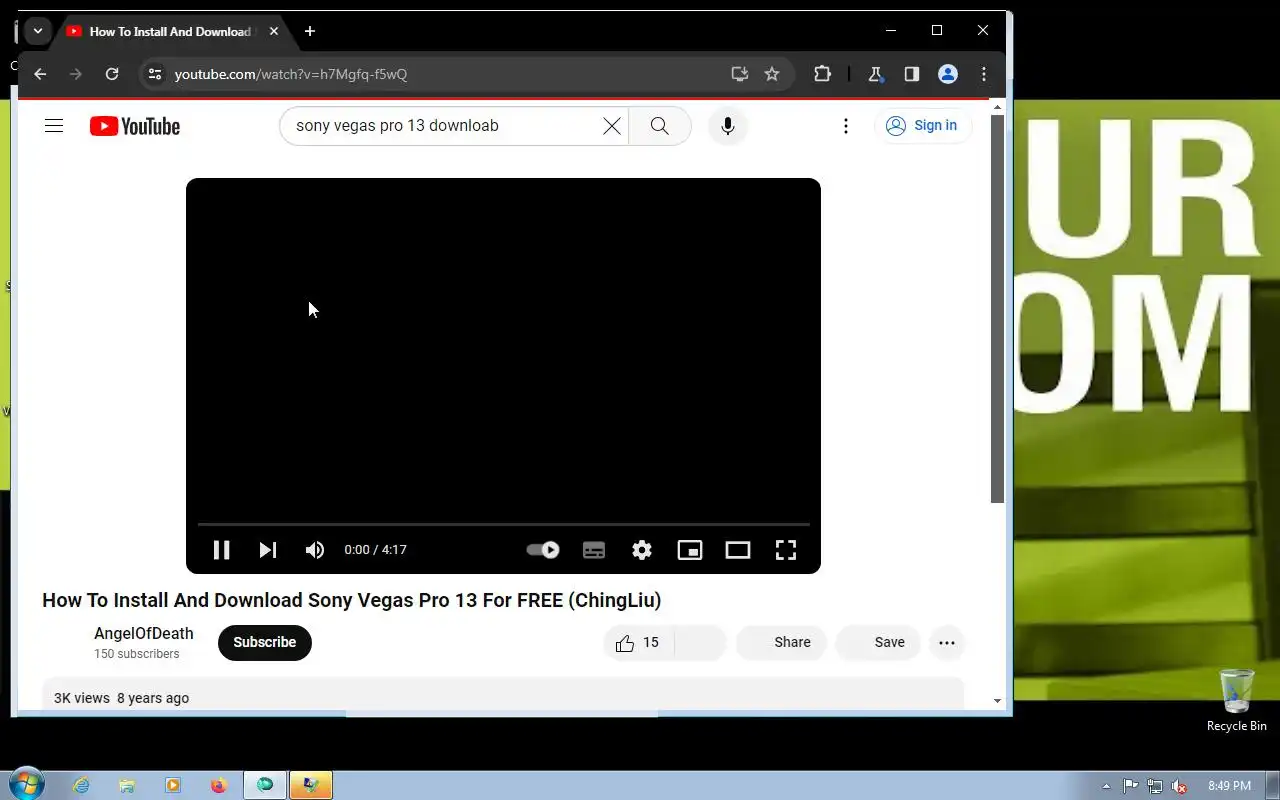The height and width of the screenshot is (800, 1280).
Task: Open the Windows Start menu
Action: pyautogui.click(x=27, y=785)
